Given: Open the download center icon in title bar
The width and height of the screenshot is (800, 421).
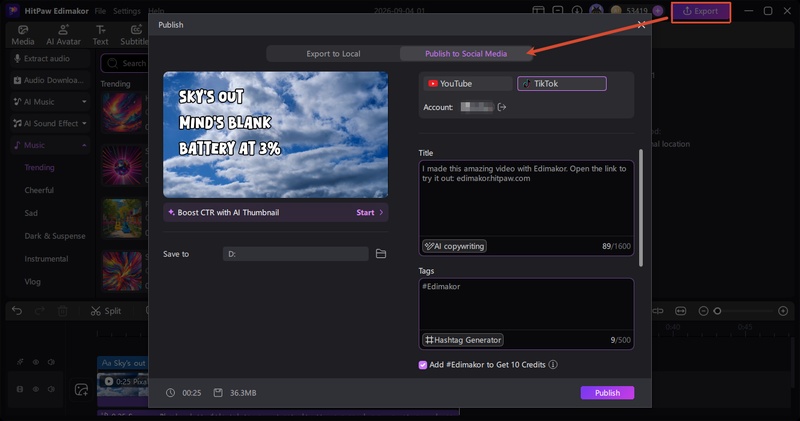Looking at the screenshot, I should (577, 11).
